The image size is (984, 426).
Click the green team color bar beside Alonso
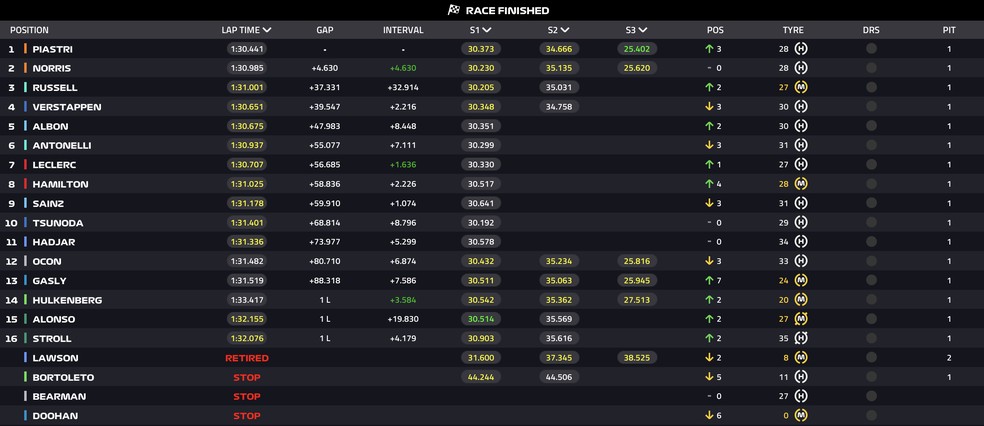coord(25,319)
